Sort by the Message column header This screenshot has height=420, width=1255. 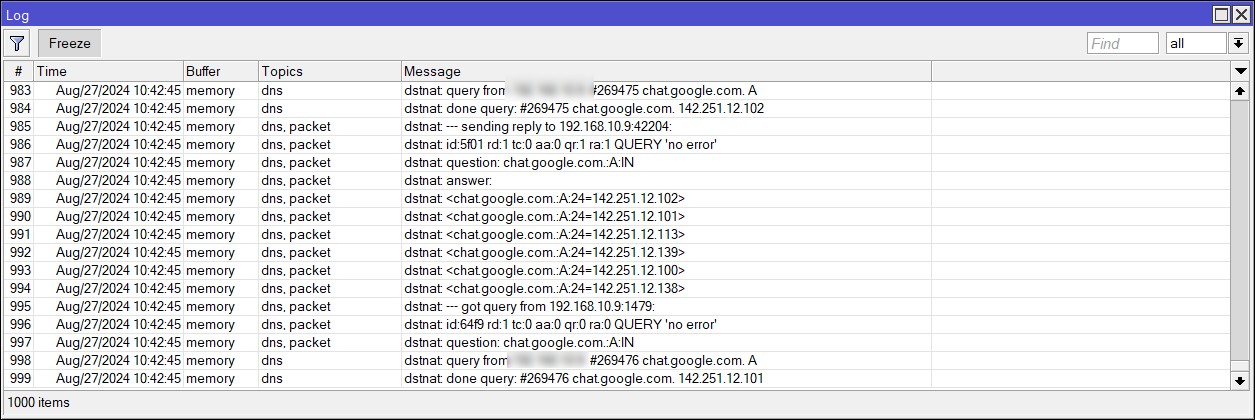[x=665, y=71]
